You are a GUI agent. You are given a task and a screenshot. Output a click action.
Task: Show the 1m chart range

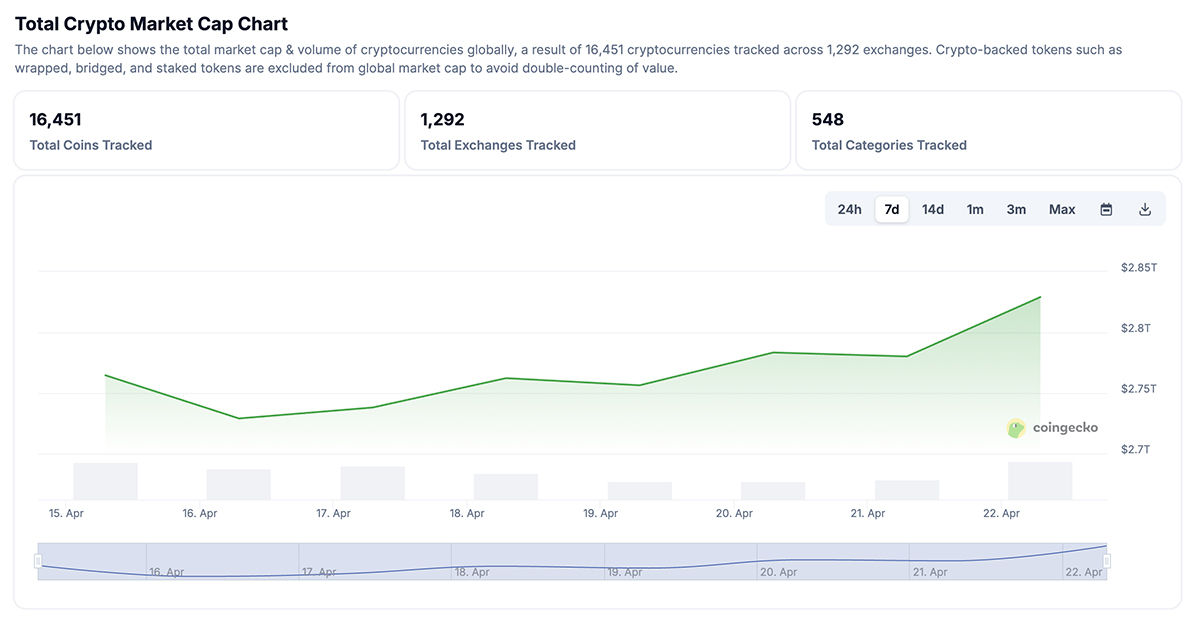975,209
